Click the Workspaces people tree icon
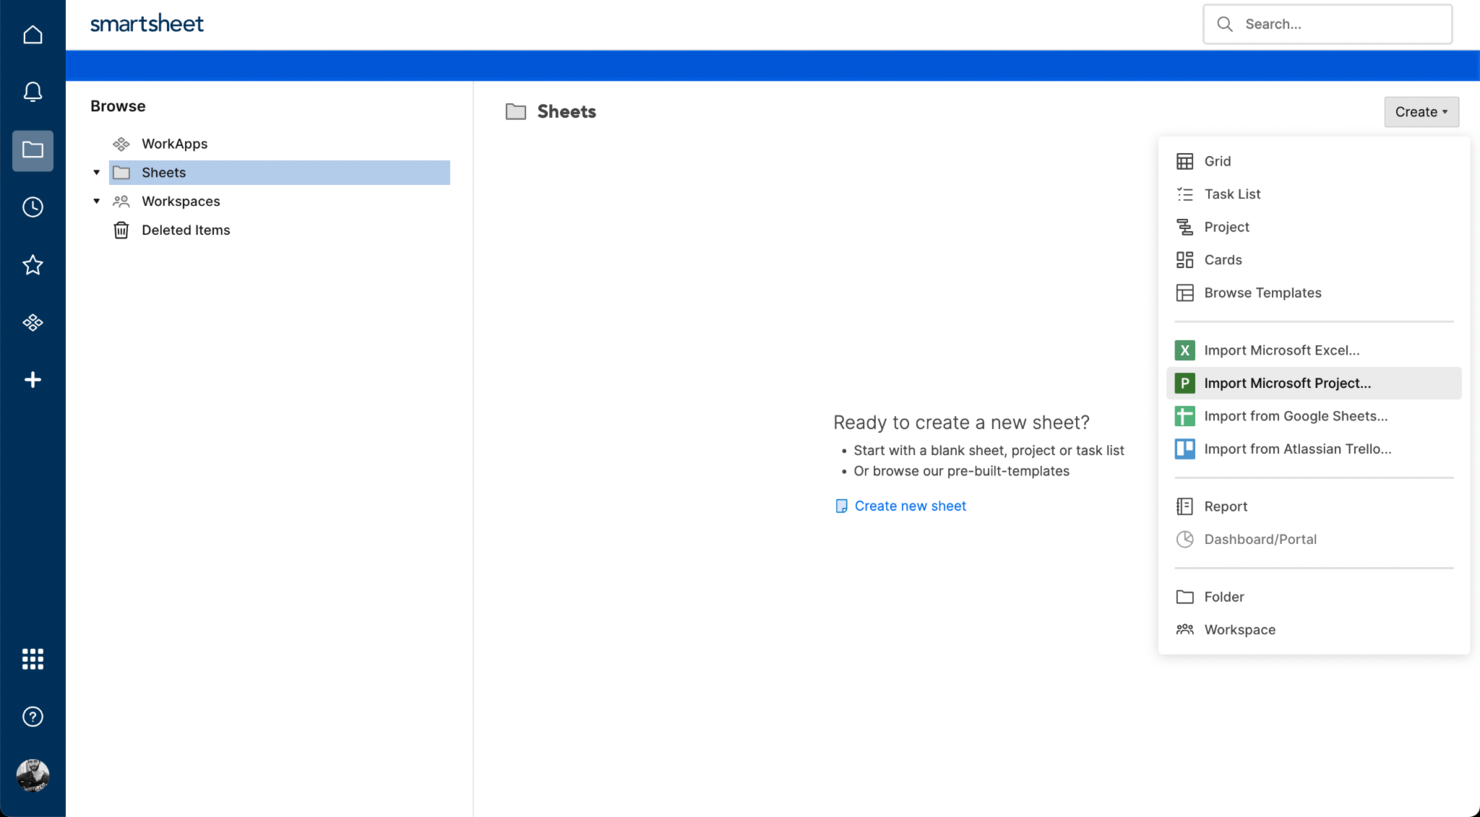Screen dimensions: 1480x817 [121, 201]
